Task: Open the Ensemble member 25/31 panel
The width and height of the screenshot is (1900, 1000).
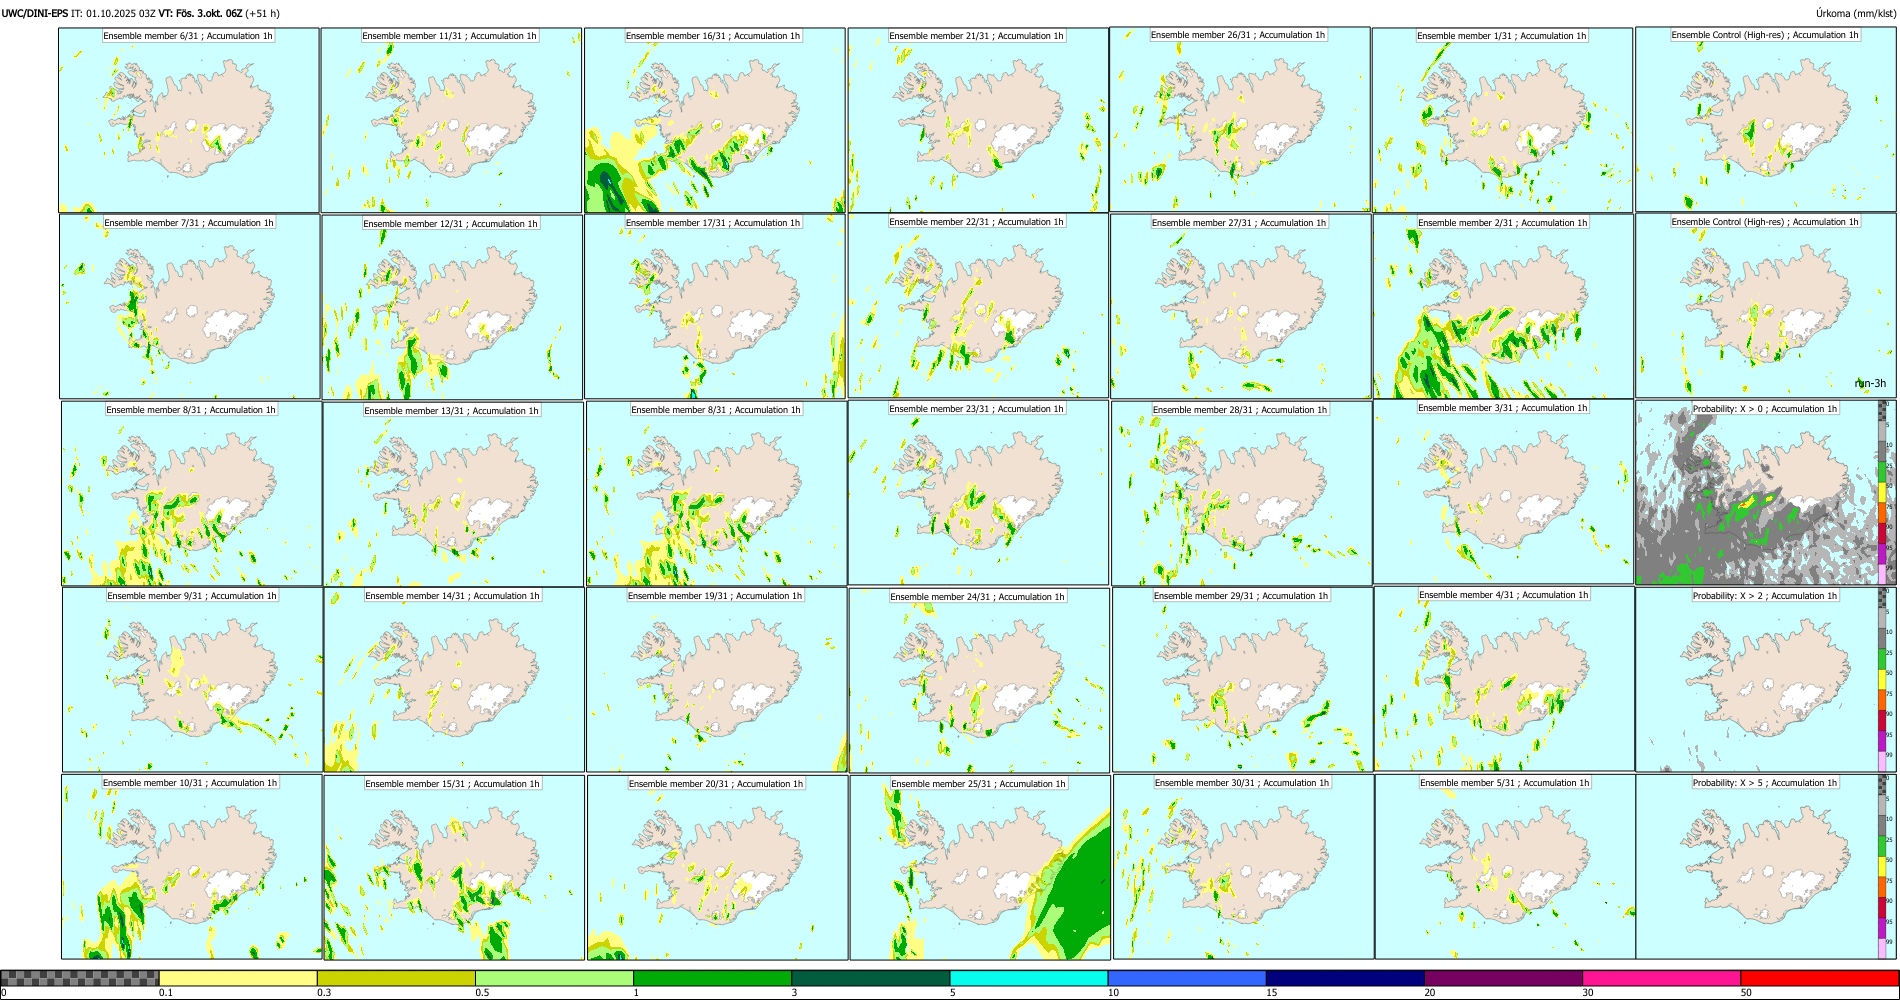Action: click(980, 868)
